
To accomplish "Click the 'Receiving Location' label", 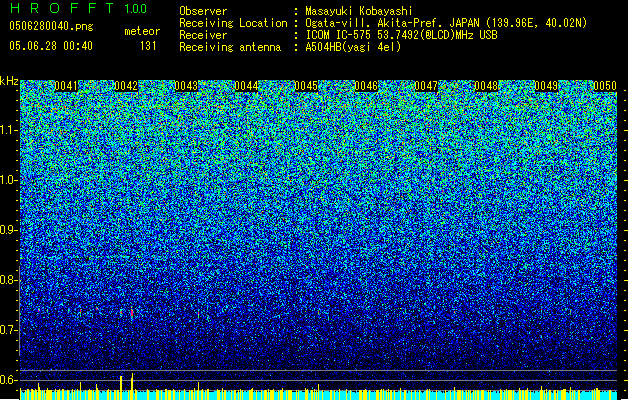I will [233, 23].
